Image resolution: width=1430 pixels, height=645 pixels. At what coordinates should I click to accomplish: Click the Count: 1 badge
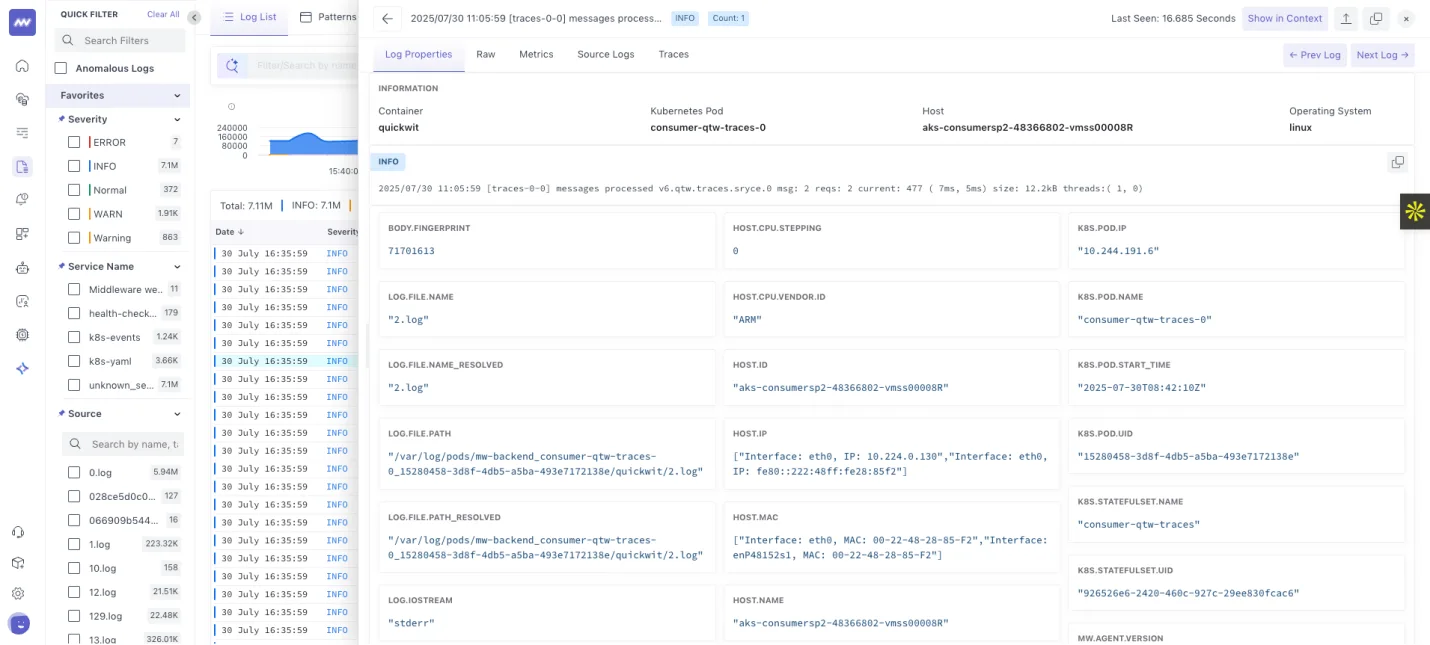tap(728, 18)
